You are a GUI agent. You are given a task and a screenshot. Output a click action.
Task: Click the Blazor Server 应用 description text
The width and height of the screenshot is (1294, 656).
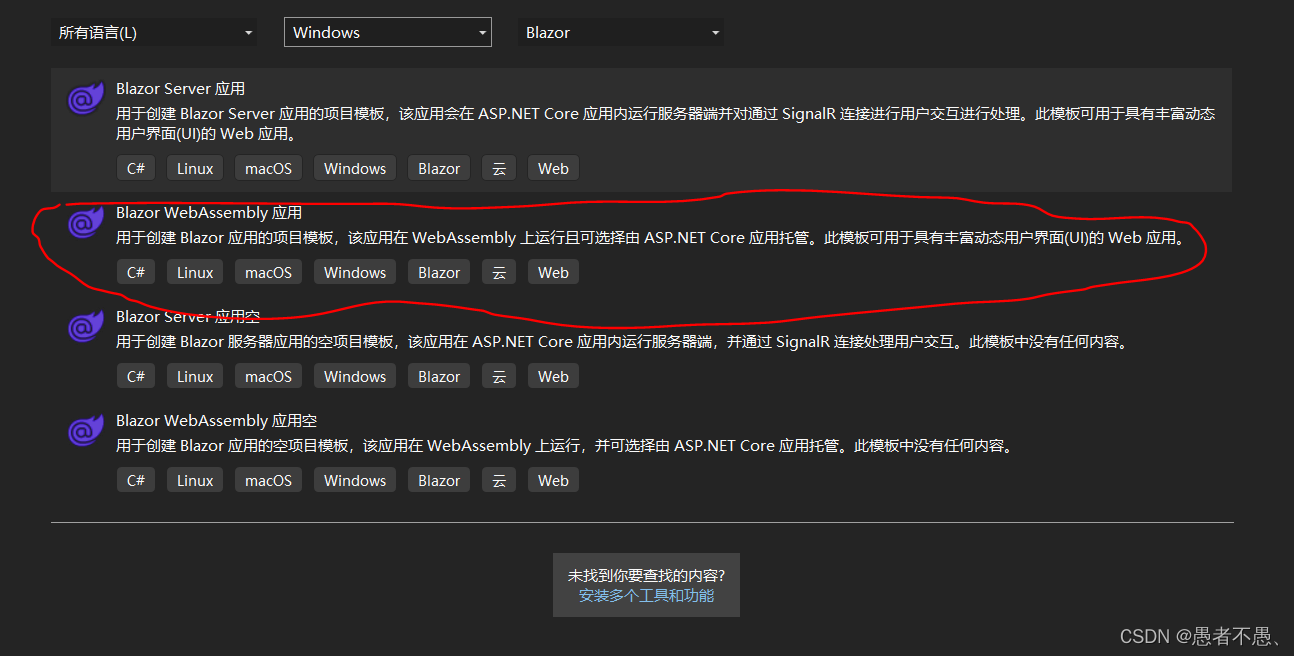666,124
